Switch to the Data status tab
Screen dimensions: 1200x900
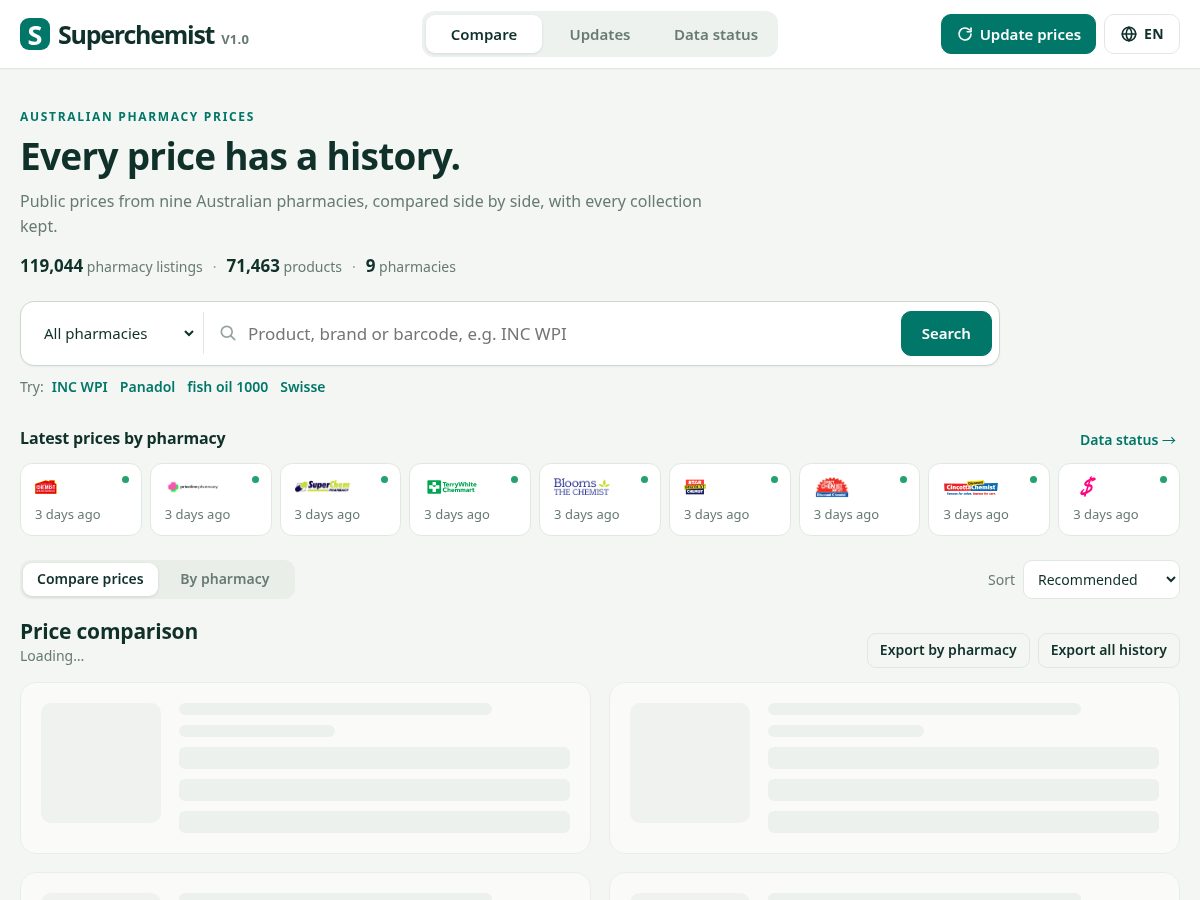(x=716, y=34)
